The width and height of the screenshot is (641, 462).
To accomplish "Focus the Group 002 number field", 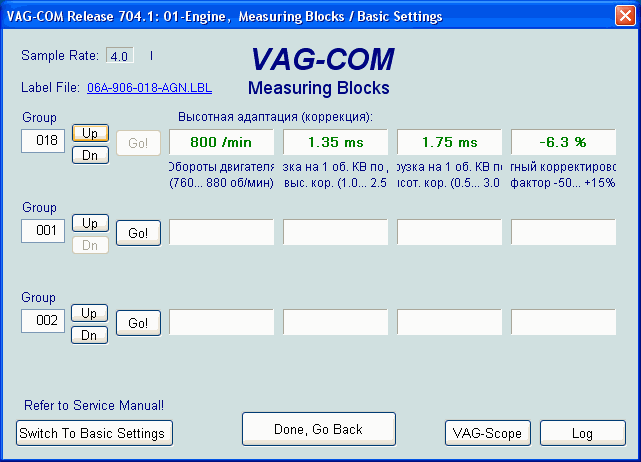I will 43,321.
